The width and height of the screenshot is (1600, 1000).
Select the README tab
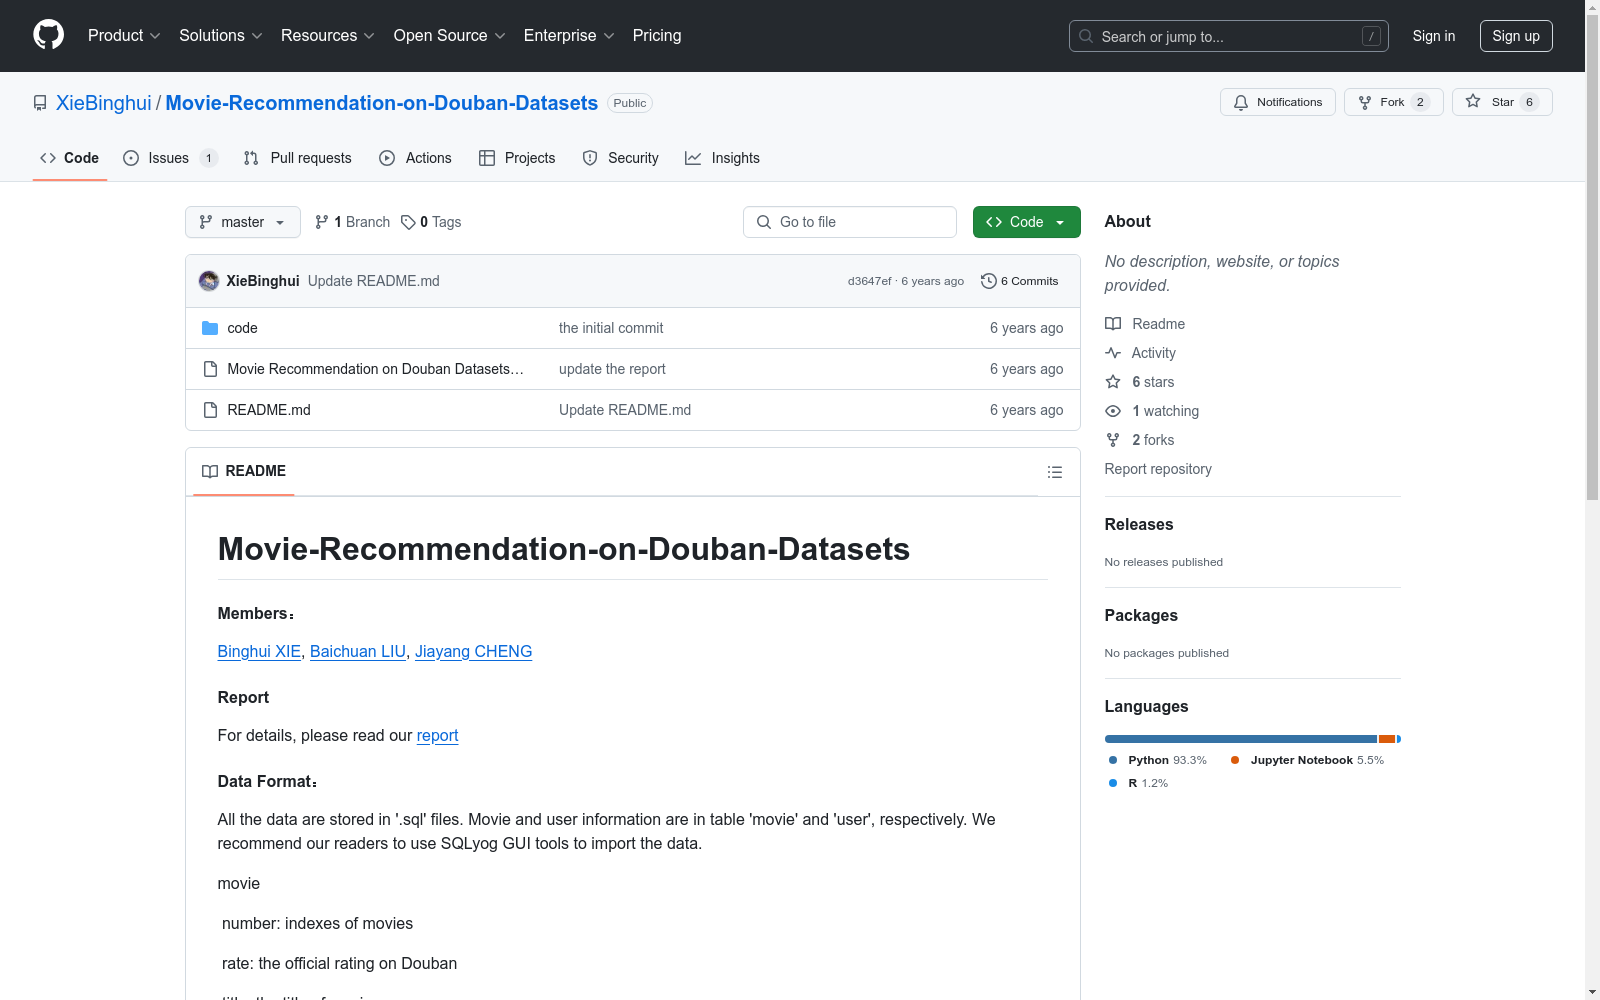tap(244, 471)
